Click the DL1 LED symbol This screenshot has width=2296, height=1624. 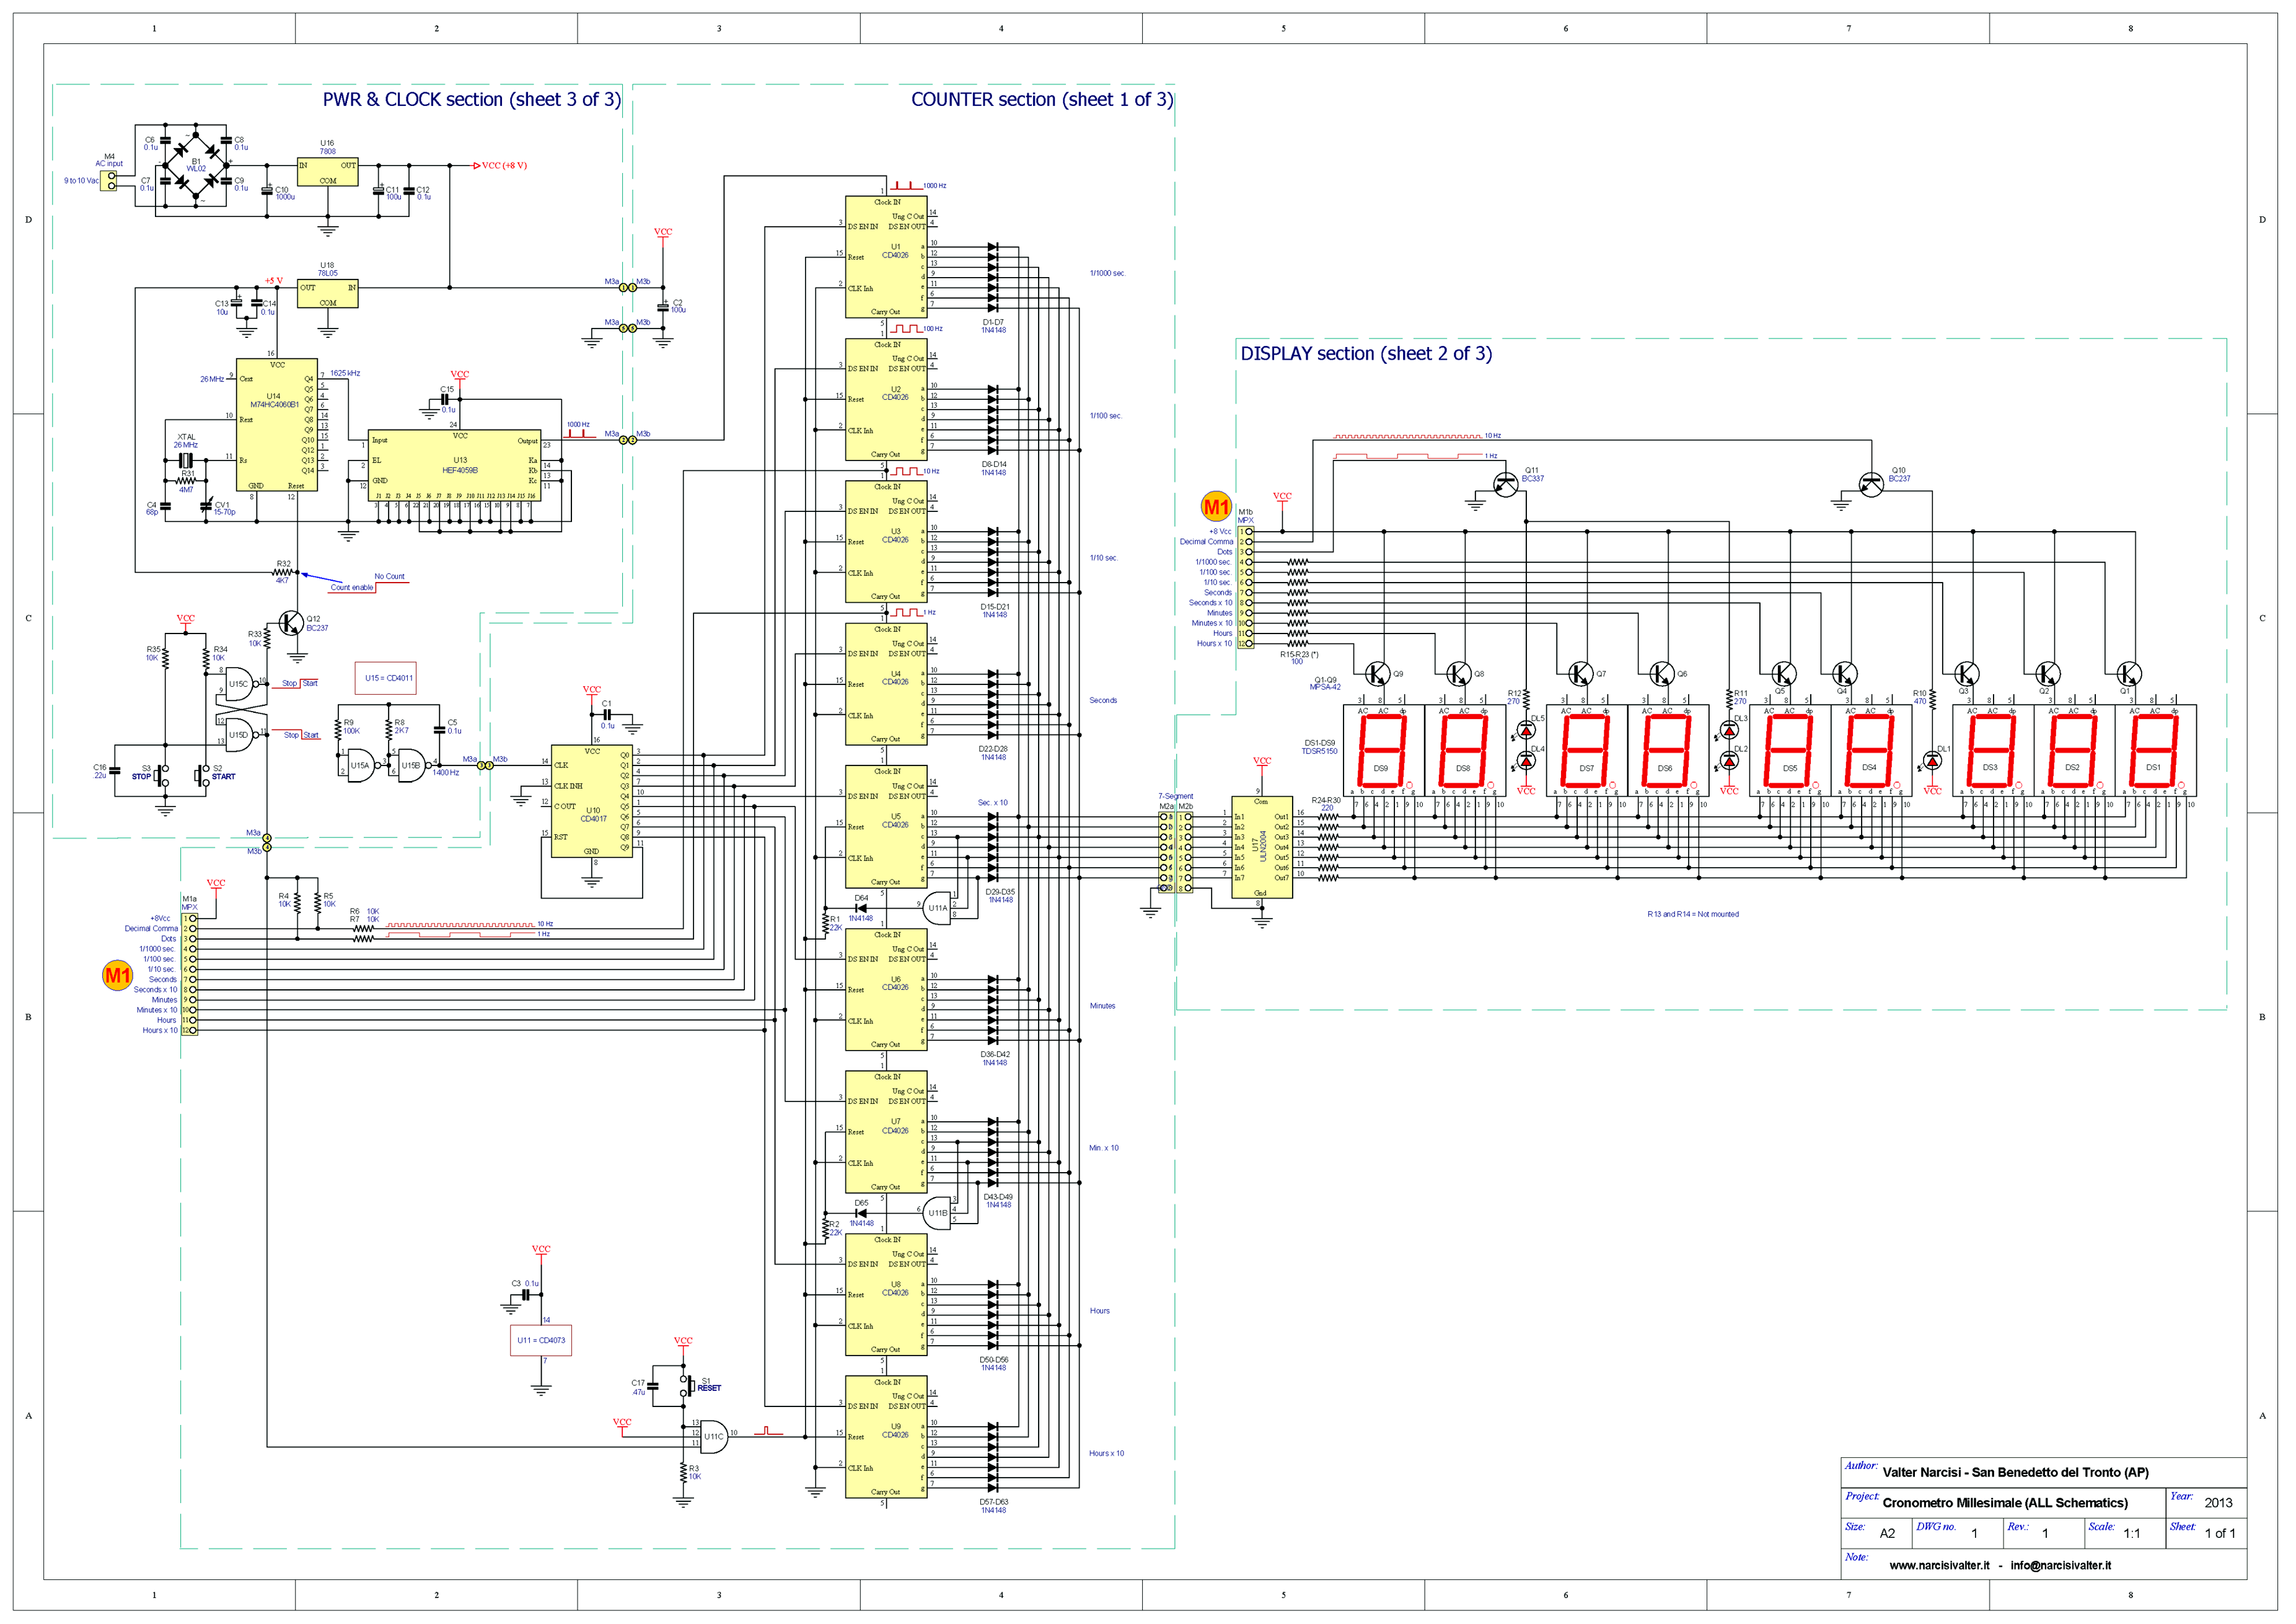tap(1933, 761)
